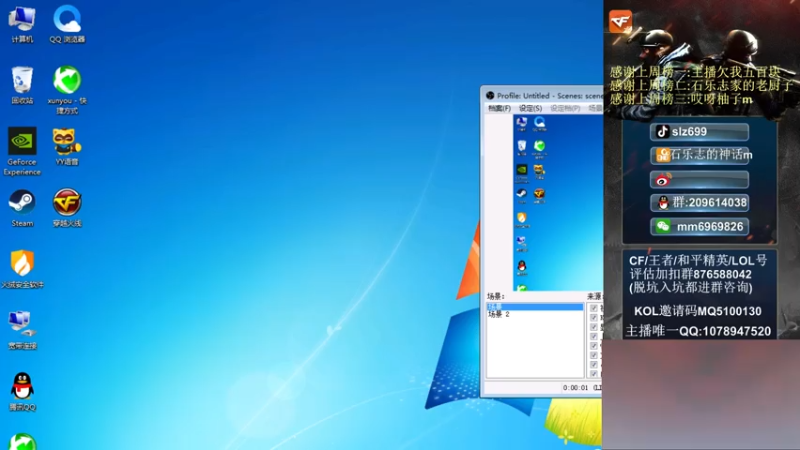The image size is (800, 450).
Task: Open the 设定(S) menu in OBS
Action: click(530, 108)
